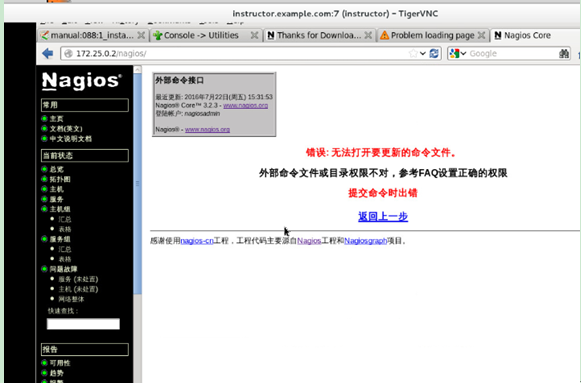Viewport: 581px width, 383px height.
Task: Click the 外部命令接口 heading in info box
Action: (179, 80)
